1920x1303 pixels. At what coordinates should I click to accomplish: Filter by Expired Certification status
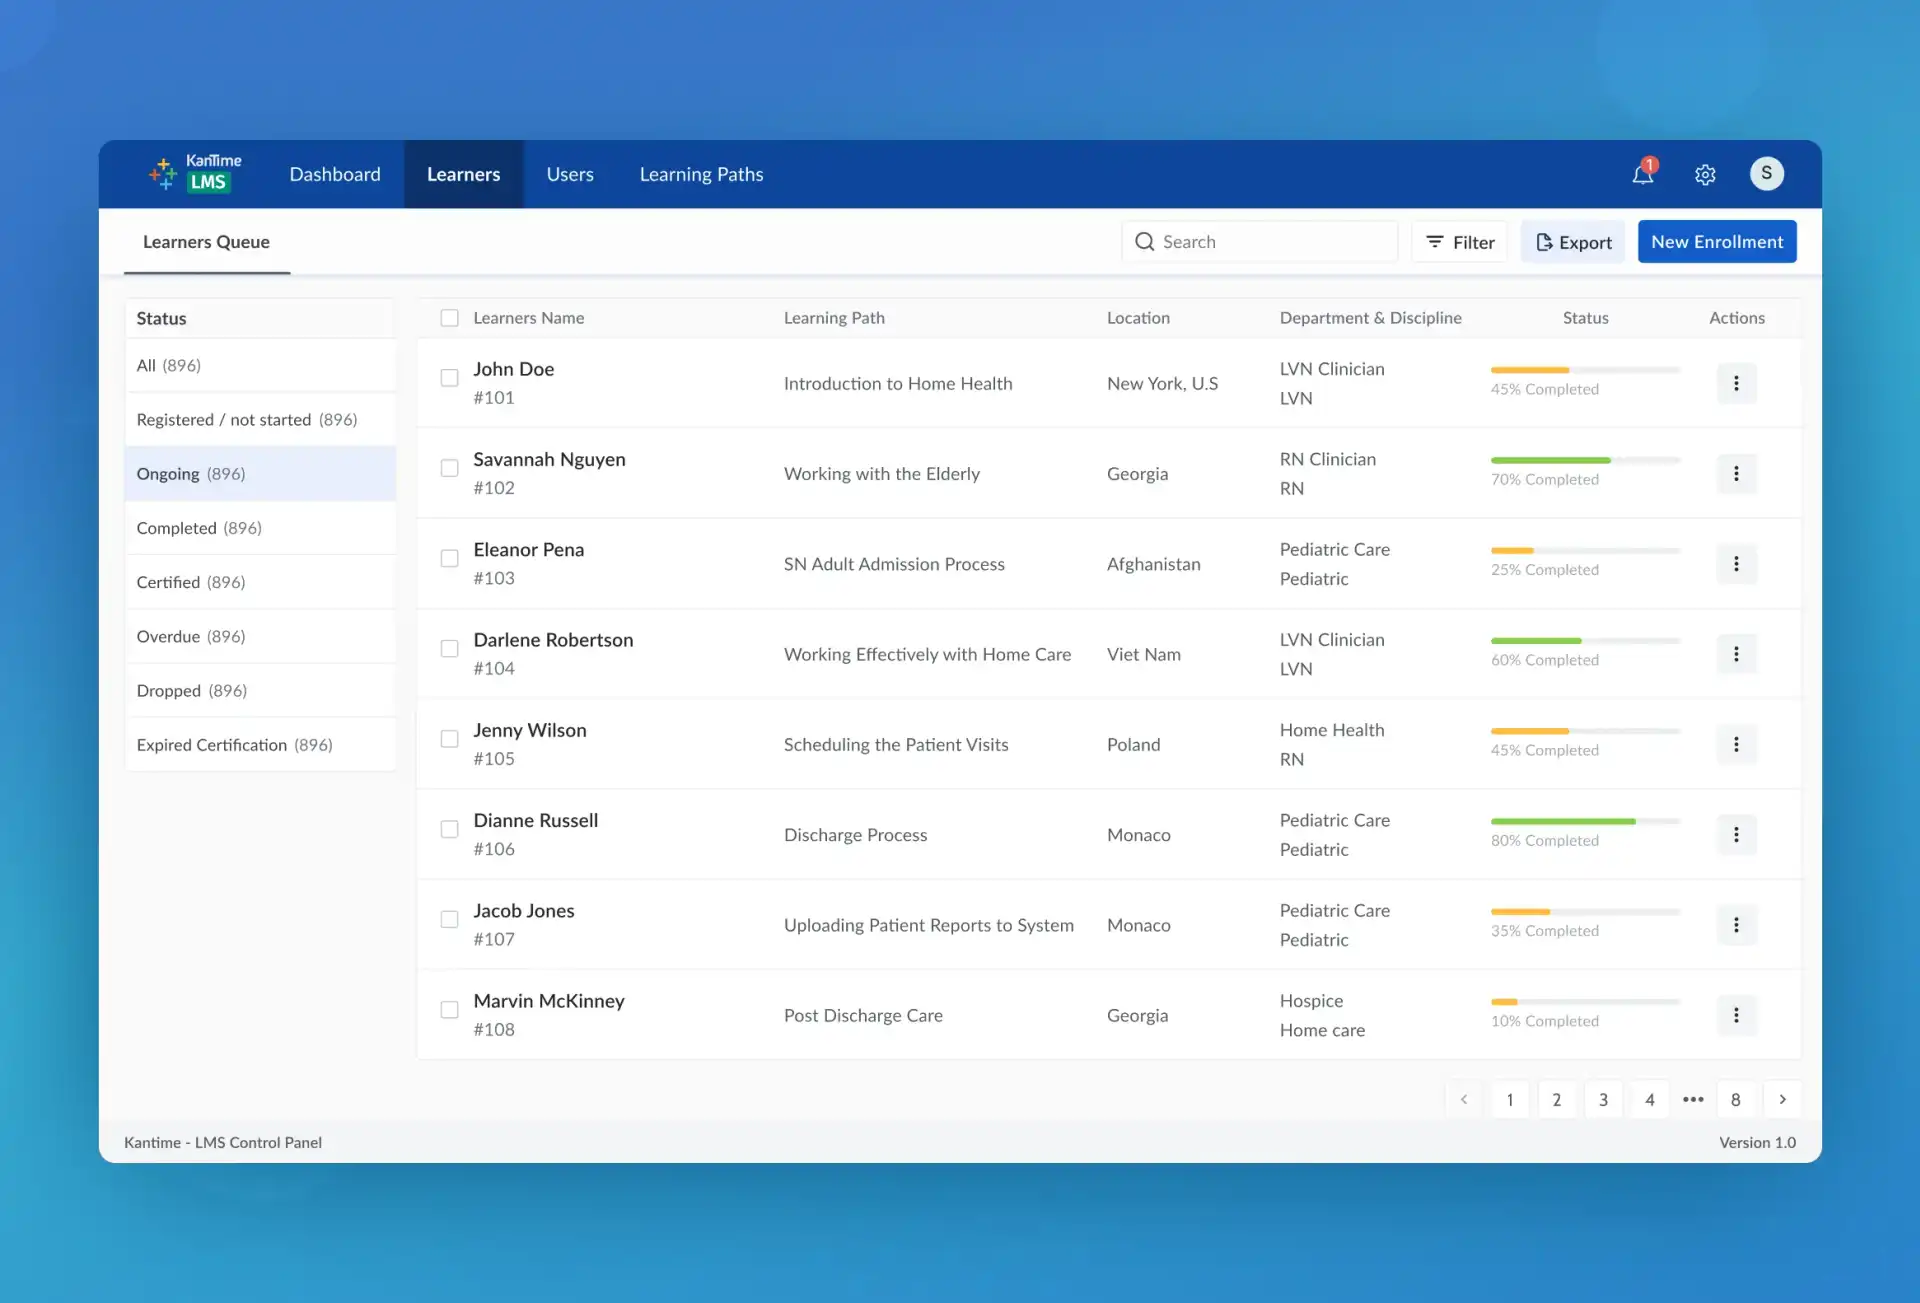coord(260,745)
